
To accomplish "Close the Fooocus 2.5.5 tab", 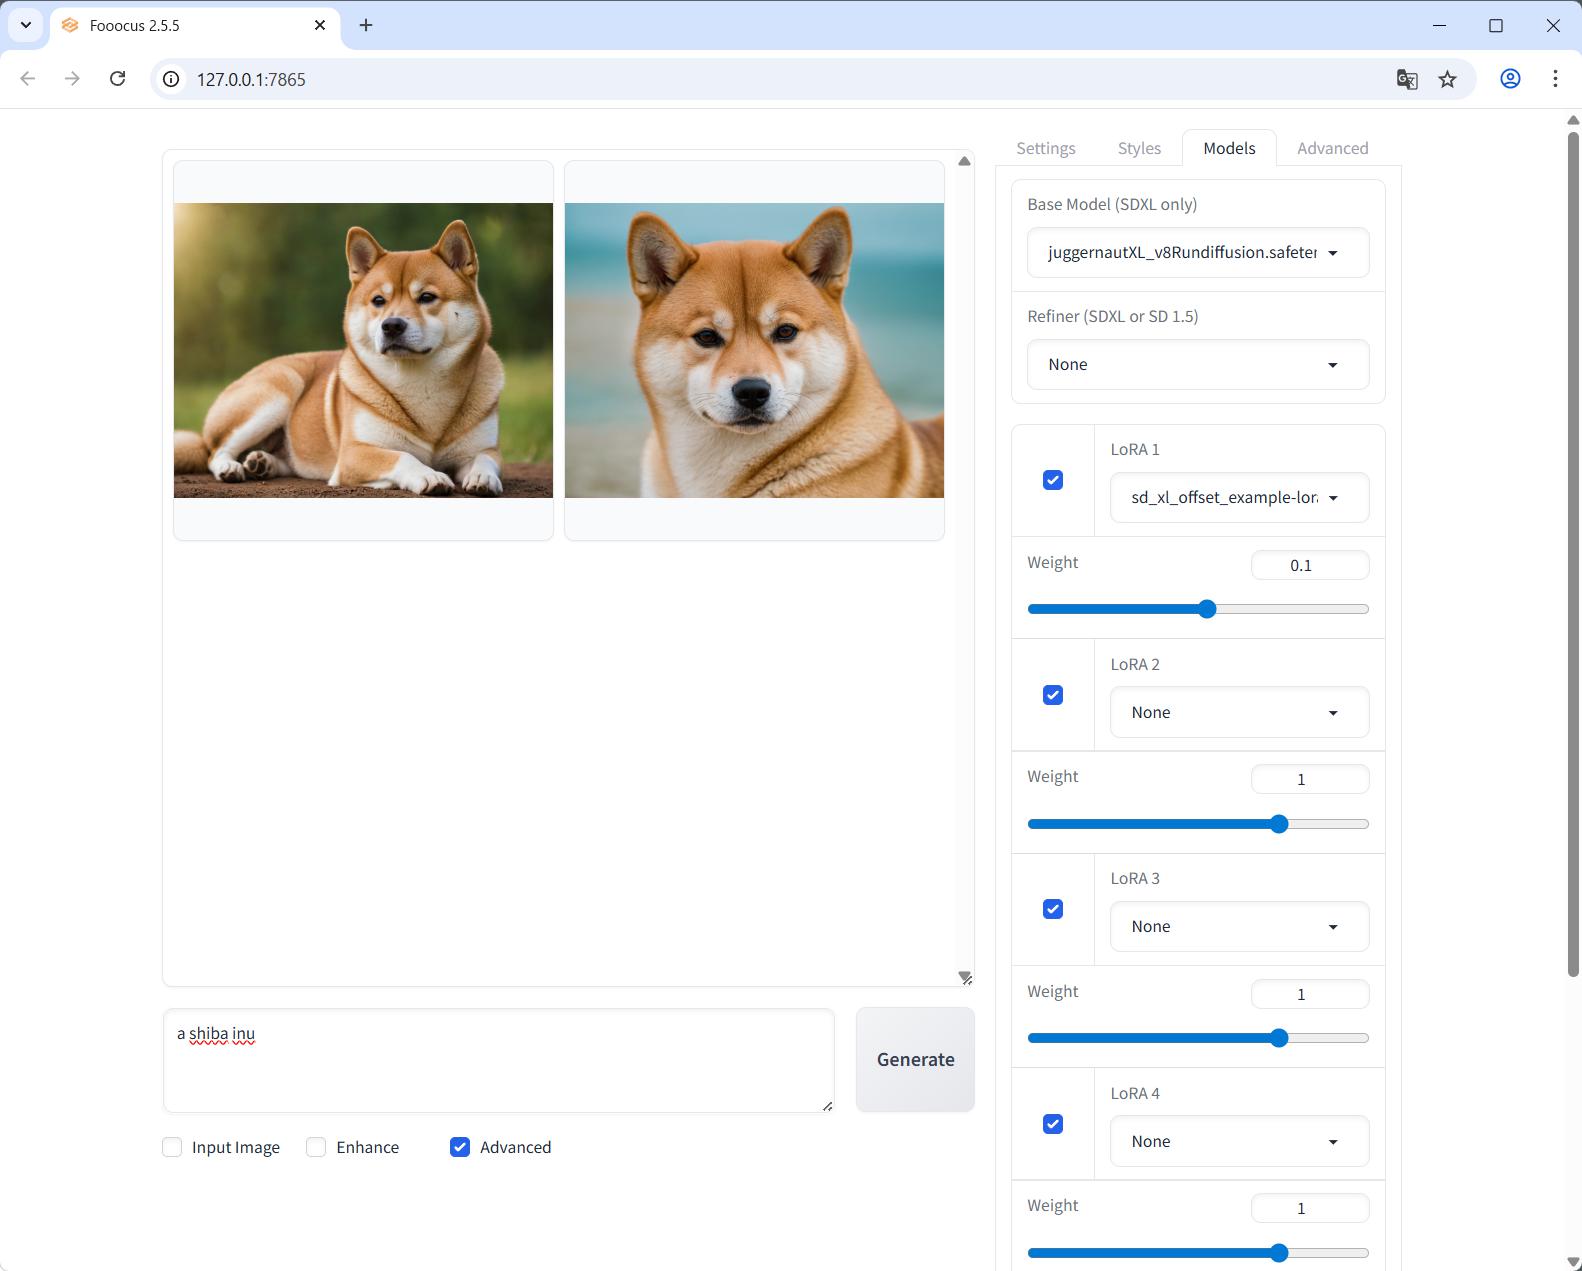I will click(320, 25).
